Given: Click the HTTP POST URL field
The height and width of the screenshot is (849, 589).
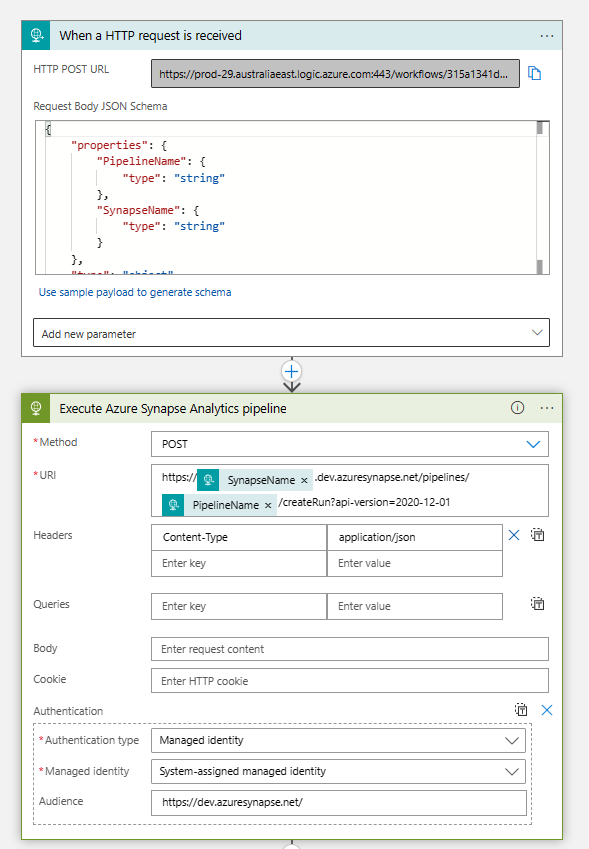Looking at the screenshot, I should click(335, 74).
